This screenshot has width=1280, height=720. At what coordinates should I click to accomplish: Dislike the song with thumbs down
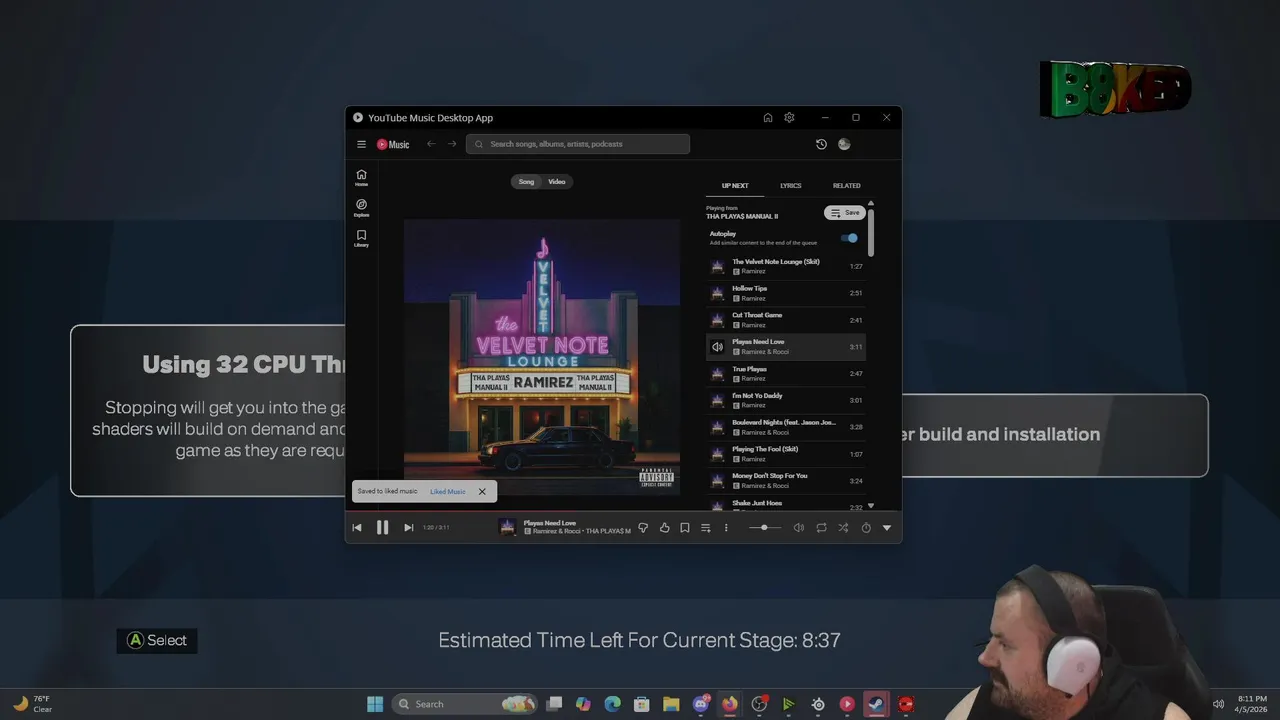tap(643, 527)
